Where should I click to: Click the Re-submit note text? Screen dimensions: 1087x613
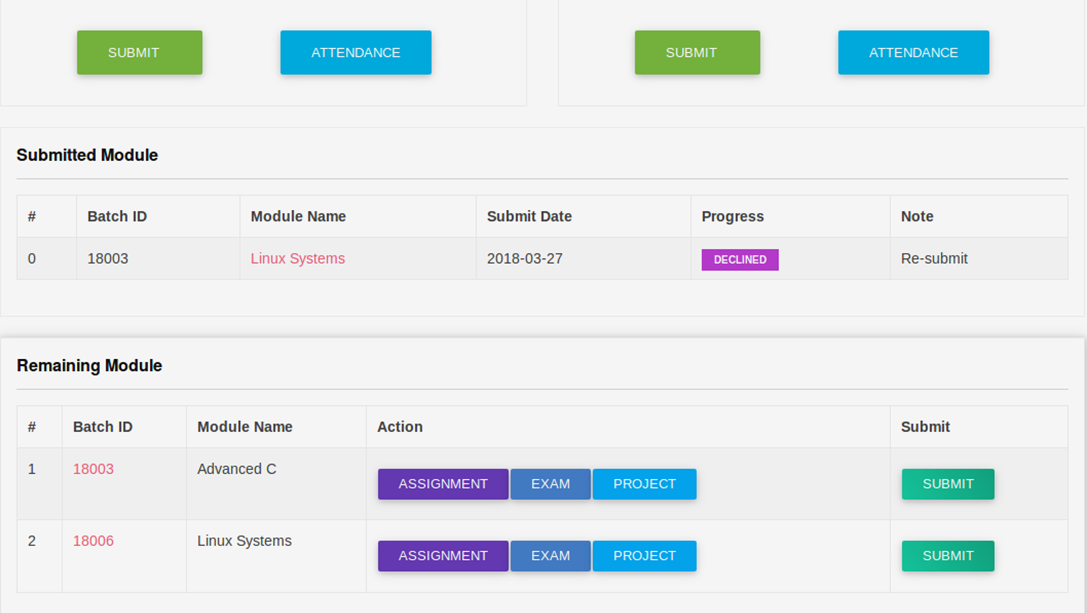point(934,259)
